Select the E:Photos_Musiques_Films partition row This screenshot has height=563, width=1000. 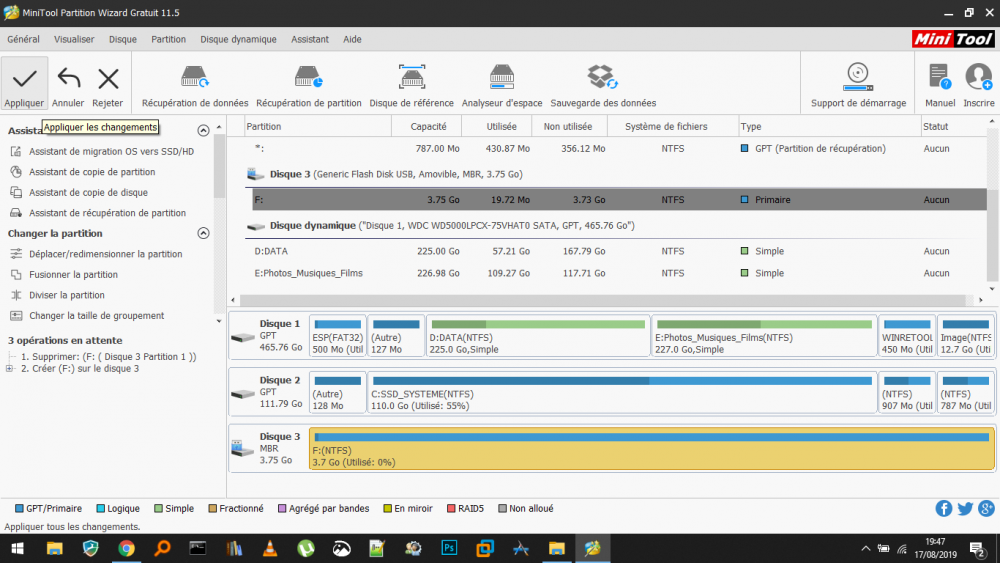[308, 273]
